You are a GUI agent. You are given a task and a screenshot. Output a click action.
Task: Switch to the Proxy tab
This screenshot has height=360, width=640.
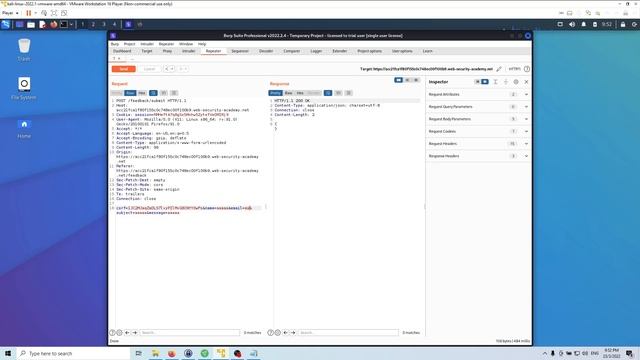coord(167,51)
